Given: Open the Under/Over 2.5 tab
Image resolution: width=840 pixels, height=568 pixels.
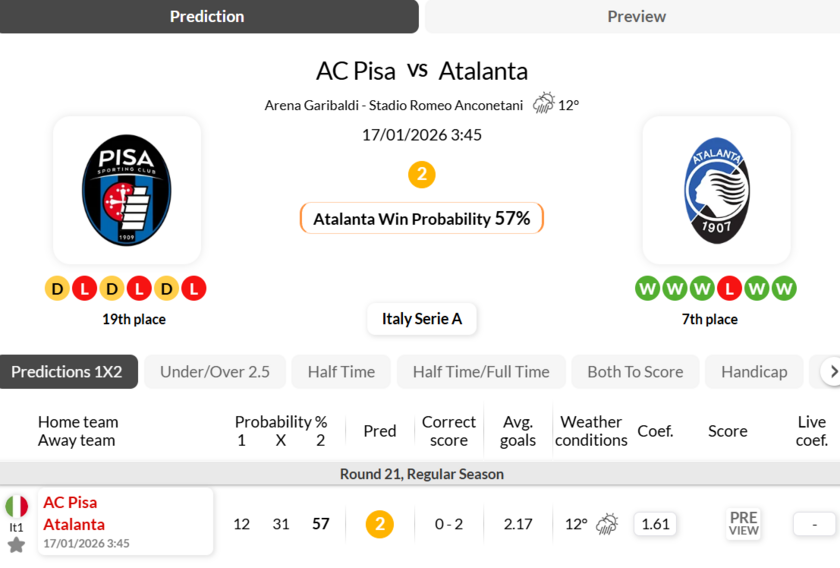Looking at the screenshot, I should (215, 372).
